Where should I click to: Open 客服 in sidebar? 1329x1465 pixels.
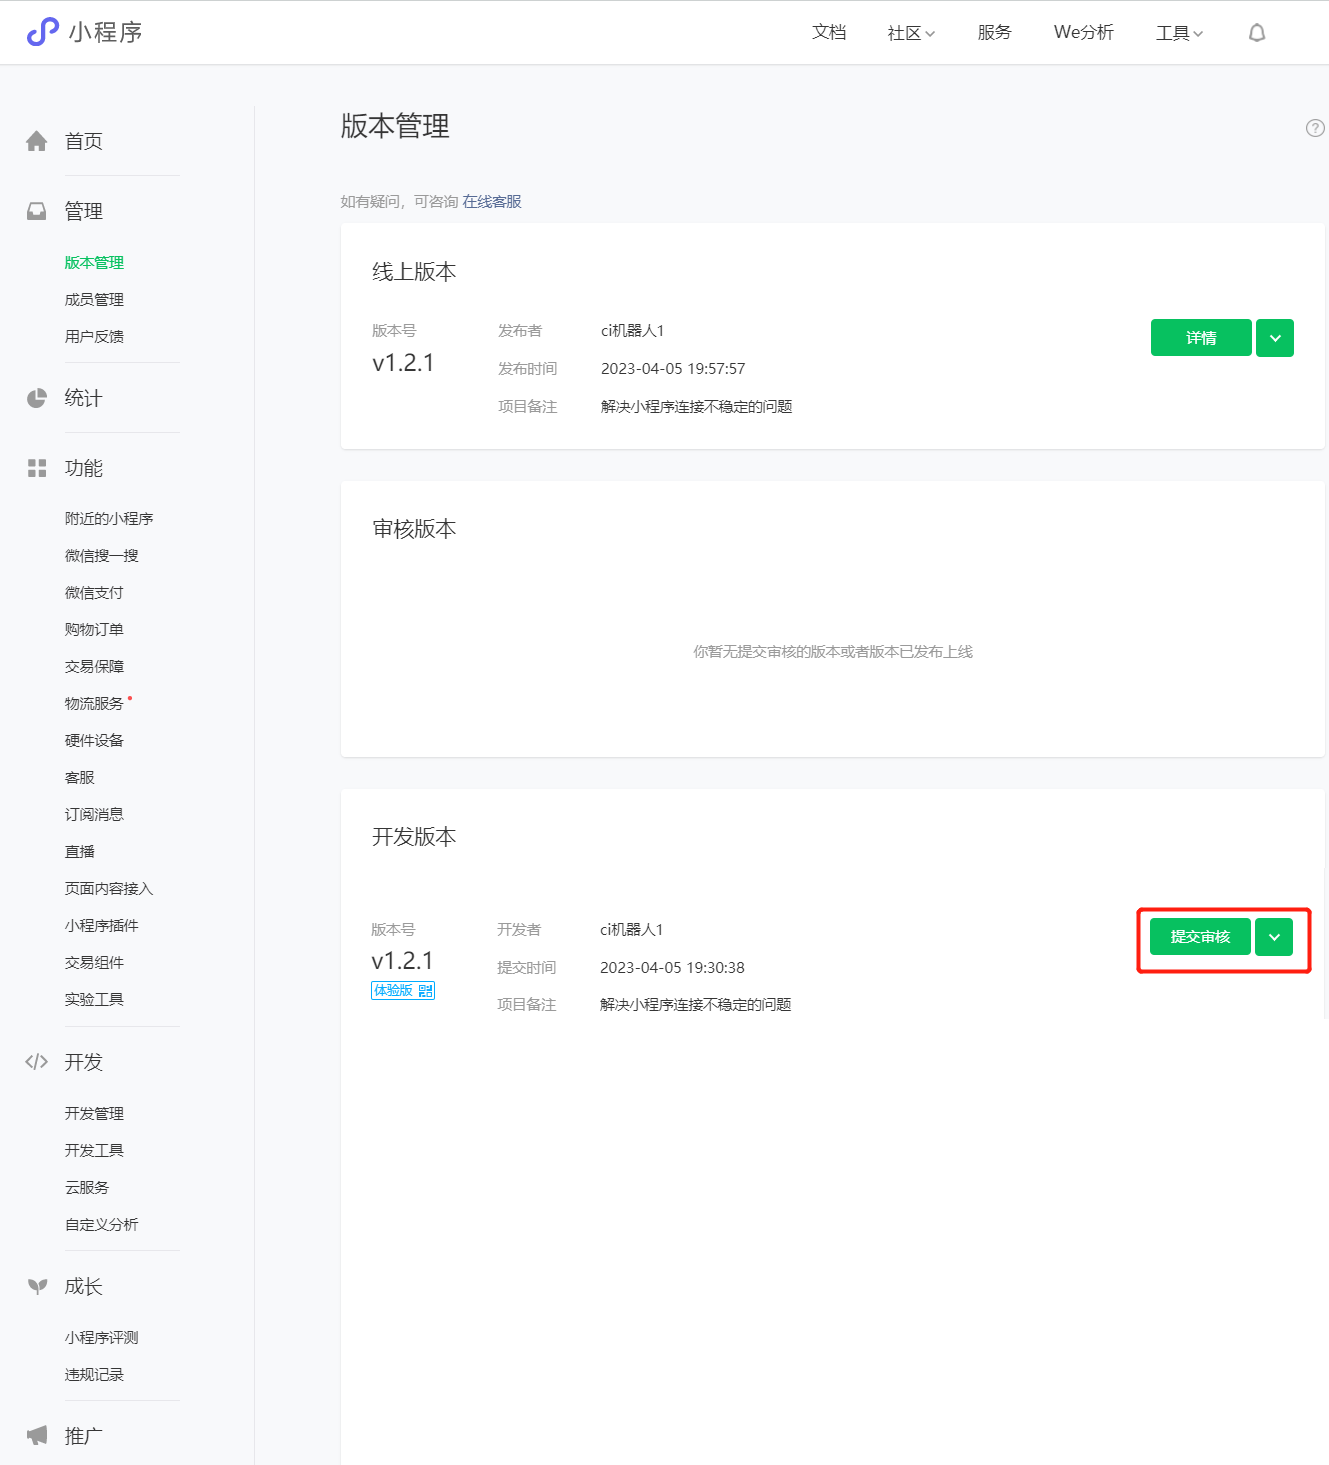point(79,778)
